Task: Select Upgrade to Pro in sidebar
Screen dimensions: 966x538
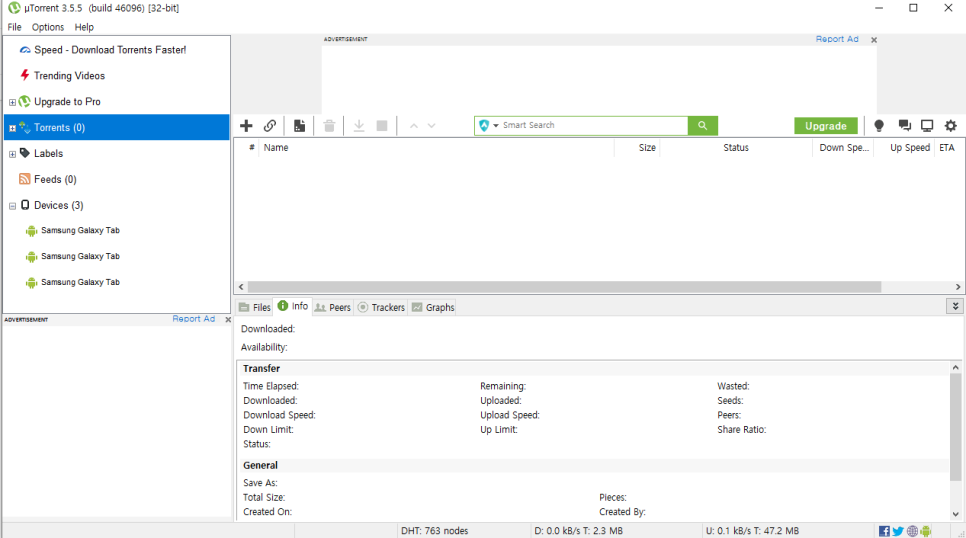Action: pos(67,102)
